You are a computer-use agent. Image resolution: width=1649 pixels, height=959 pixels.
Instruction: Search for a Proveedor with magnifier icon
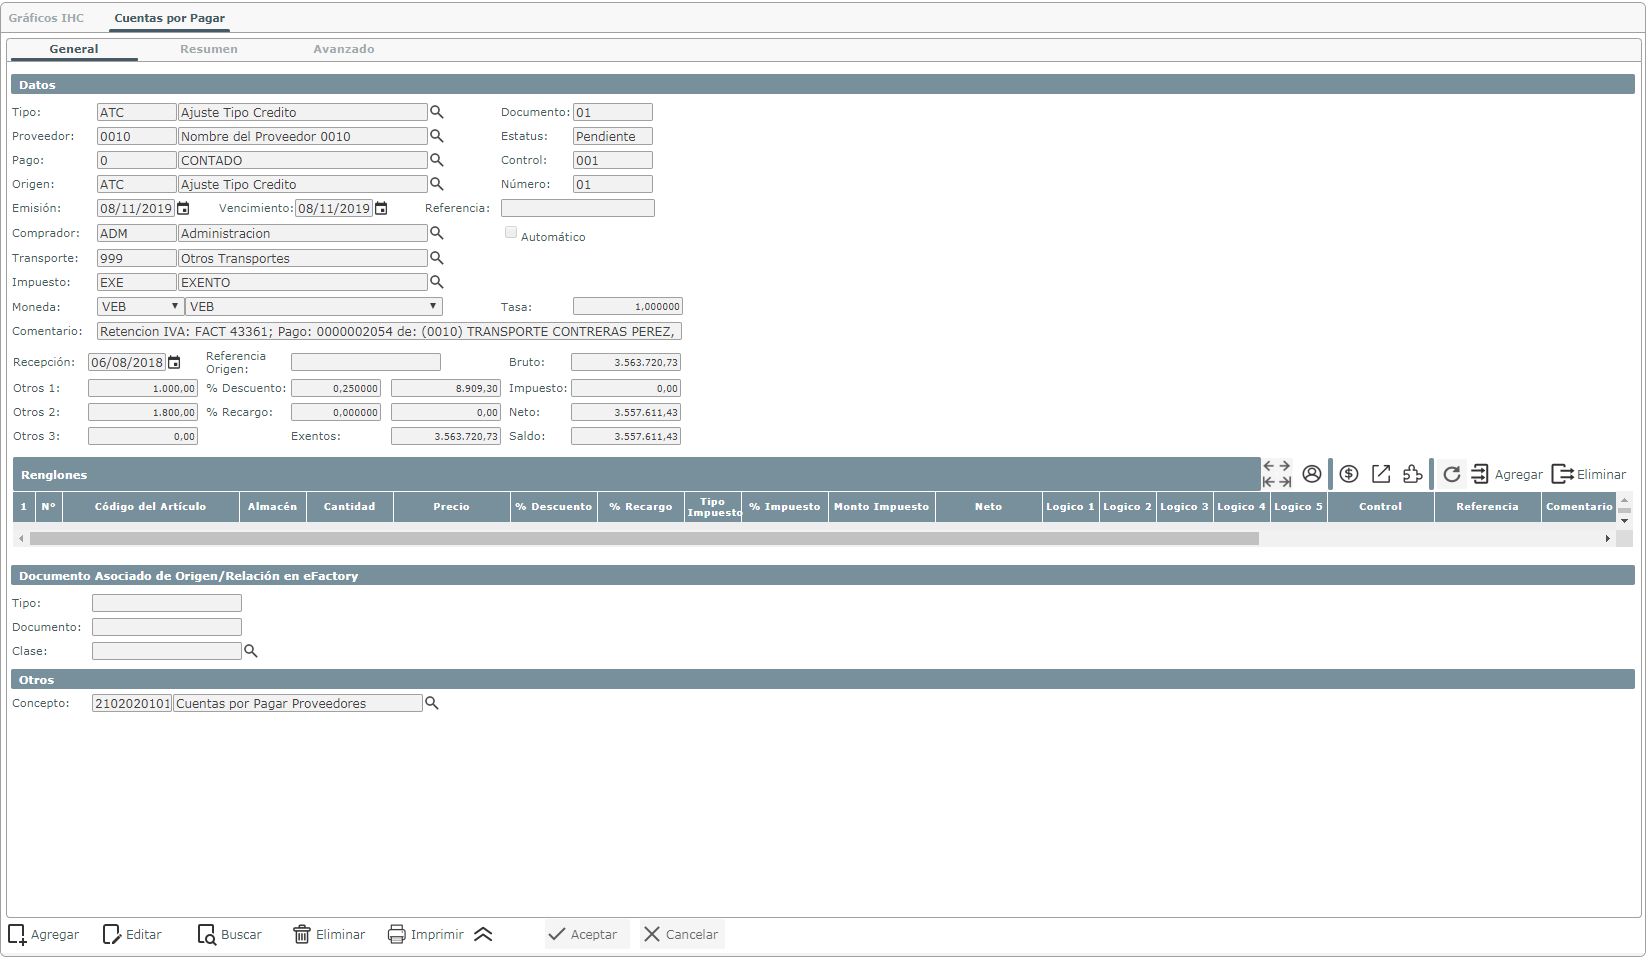click(436, 136)
